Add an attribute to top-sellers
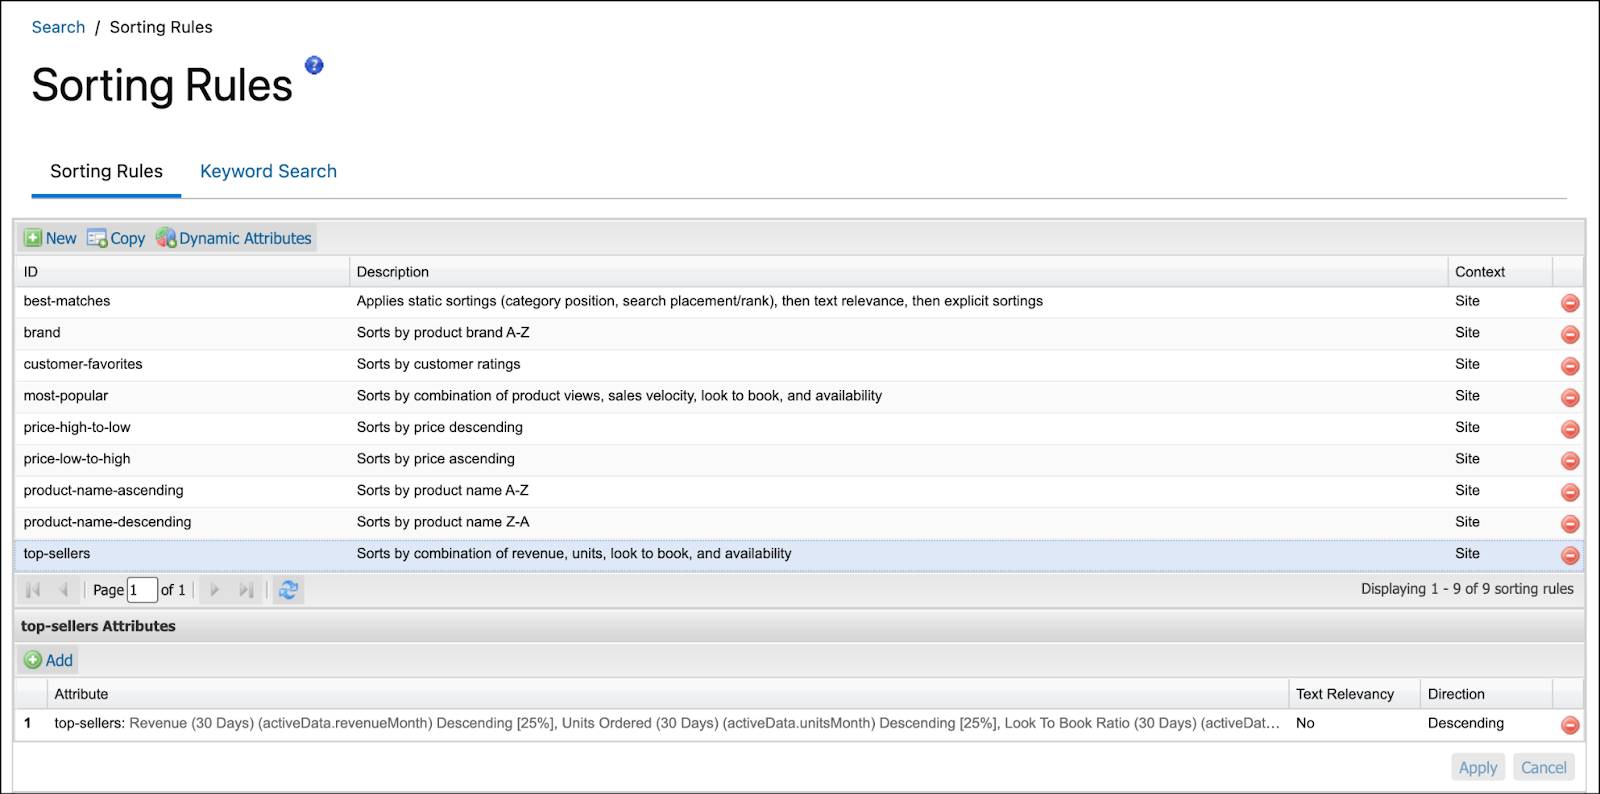This screenshot has height=794, width=1600. [49, 660]
